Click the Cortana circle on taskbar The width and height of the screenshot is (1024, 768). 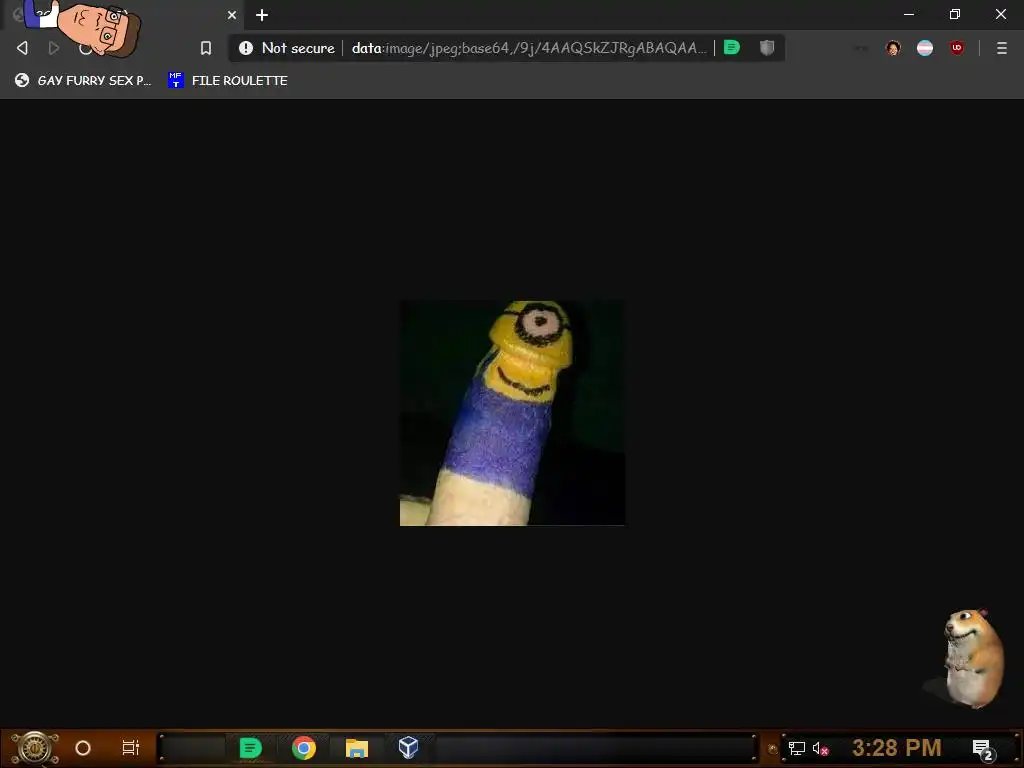[x=83, y=748]
